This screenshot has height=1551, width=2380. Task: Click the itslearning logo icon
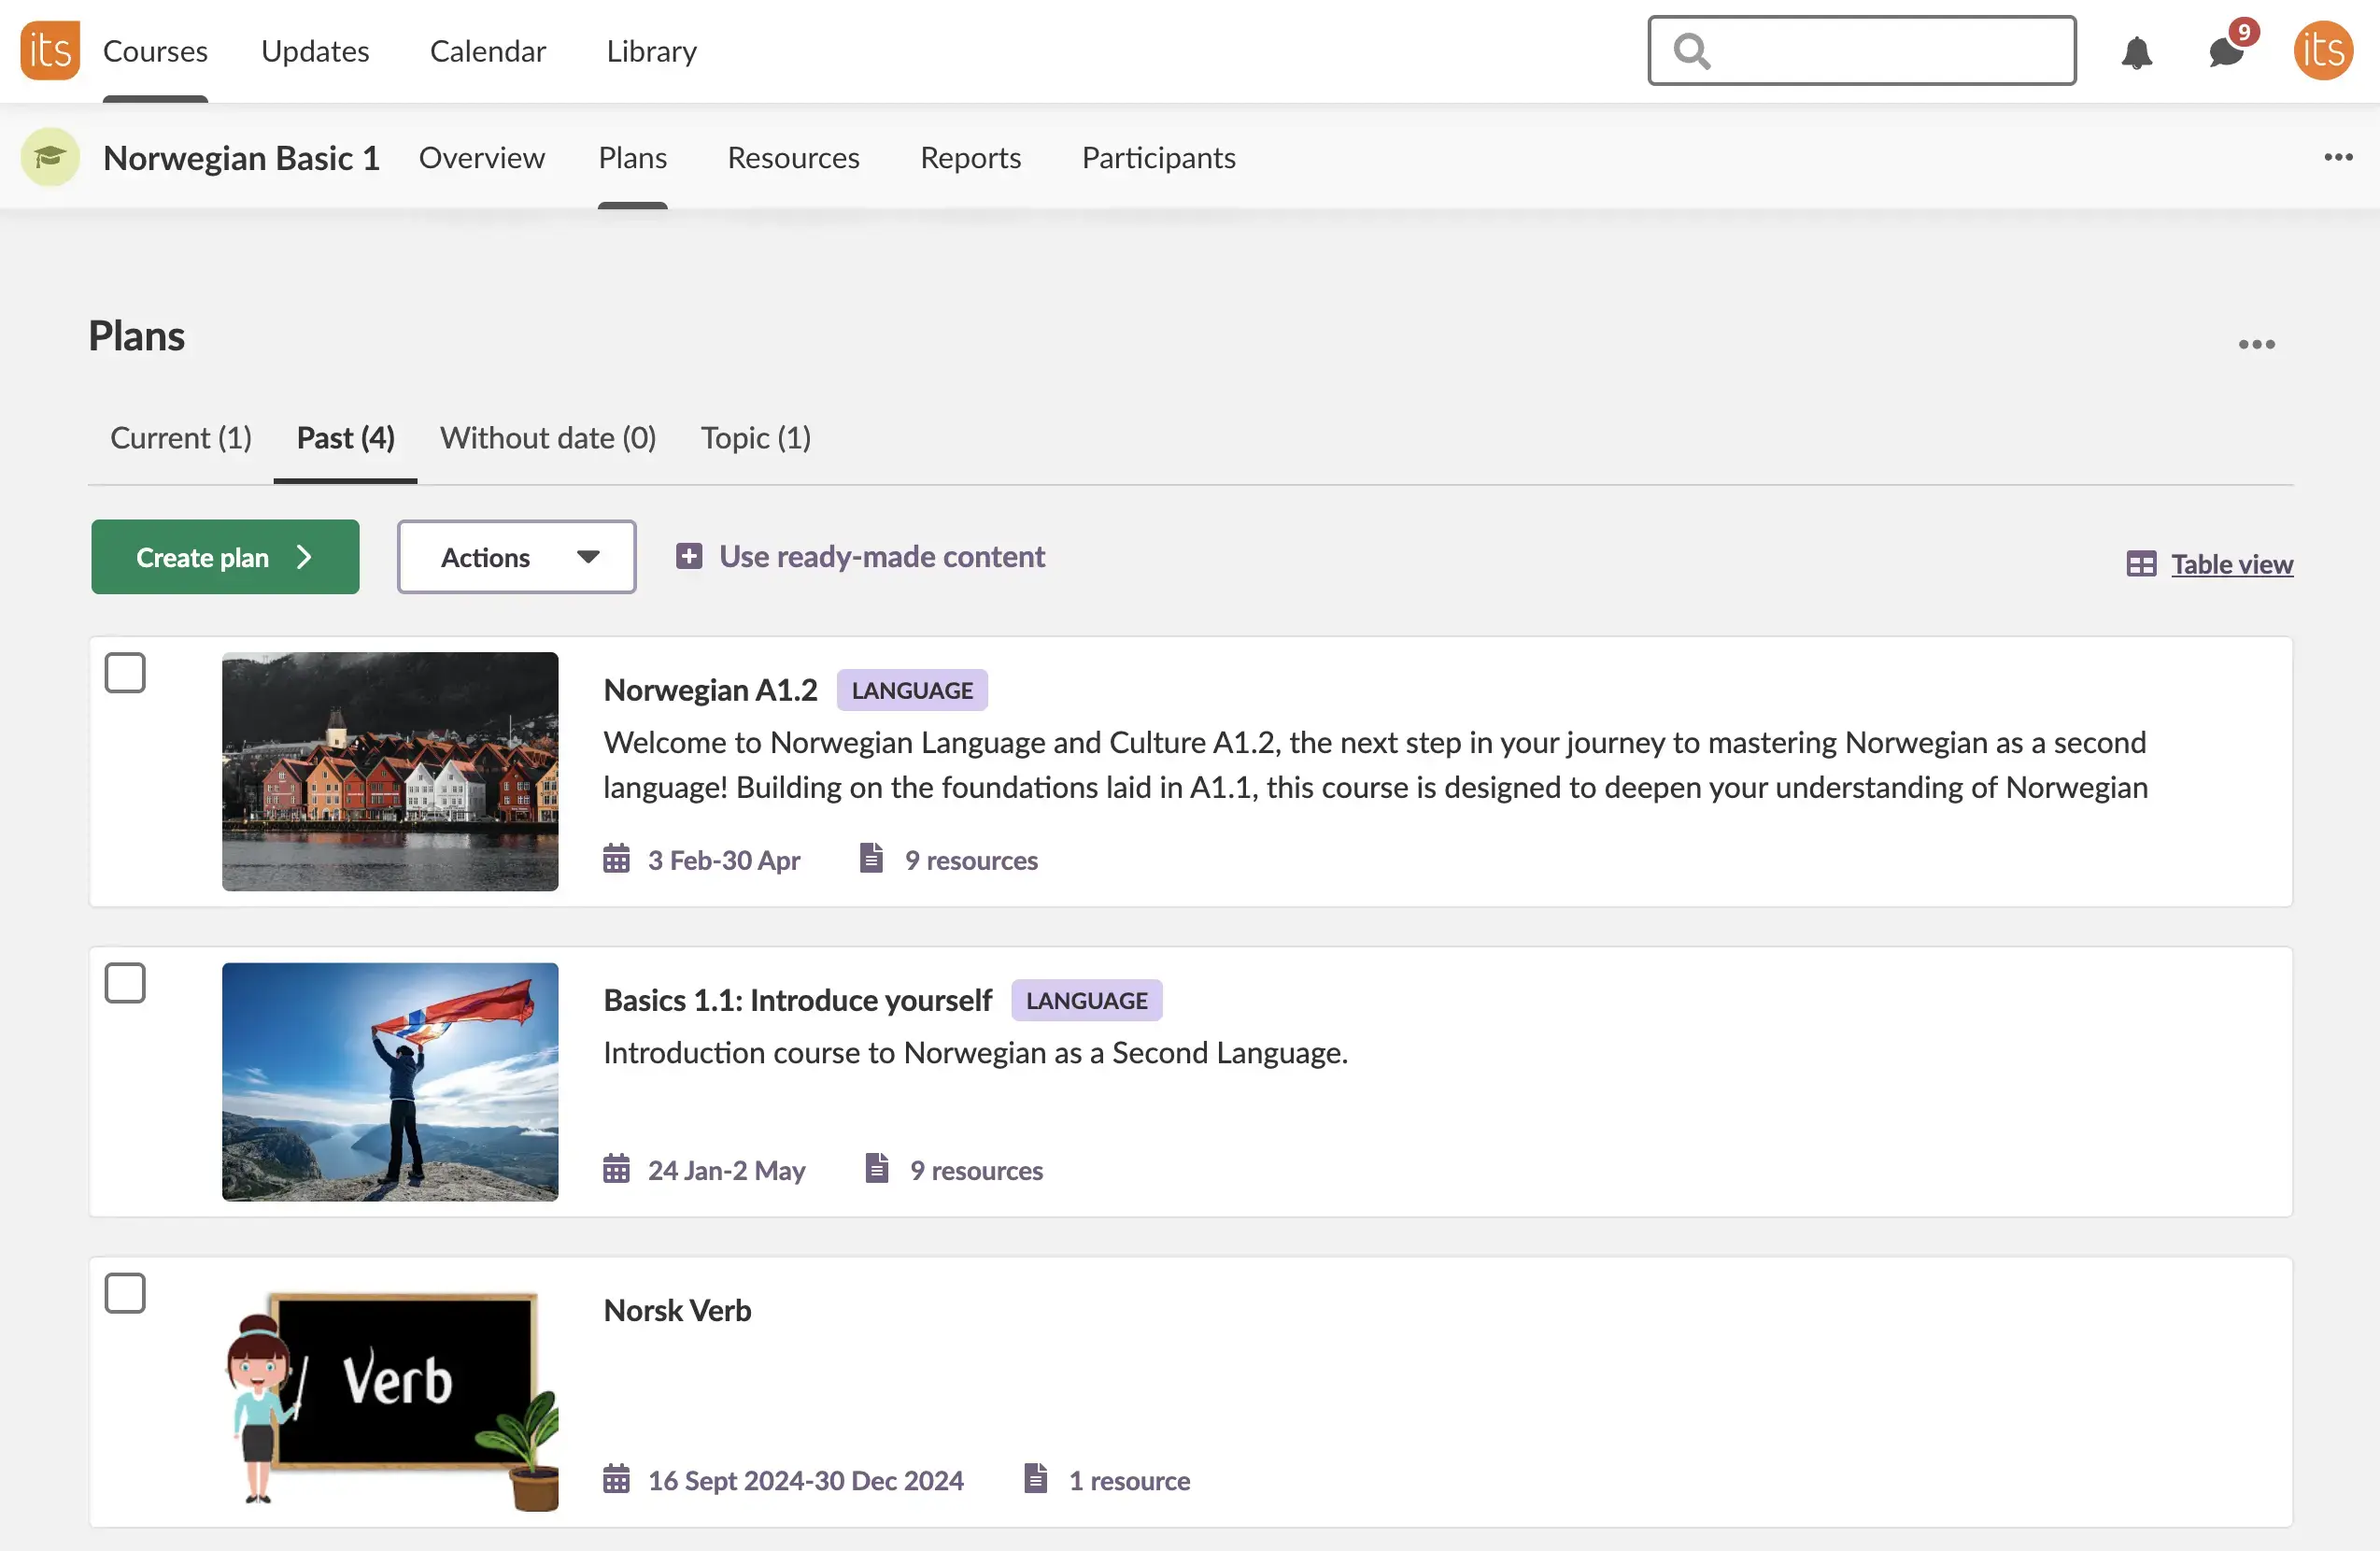pyautogui.click(x=49, y=50)
